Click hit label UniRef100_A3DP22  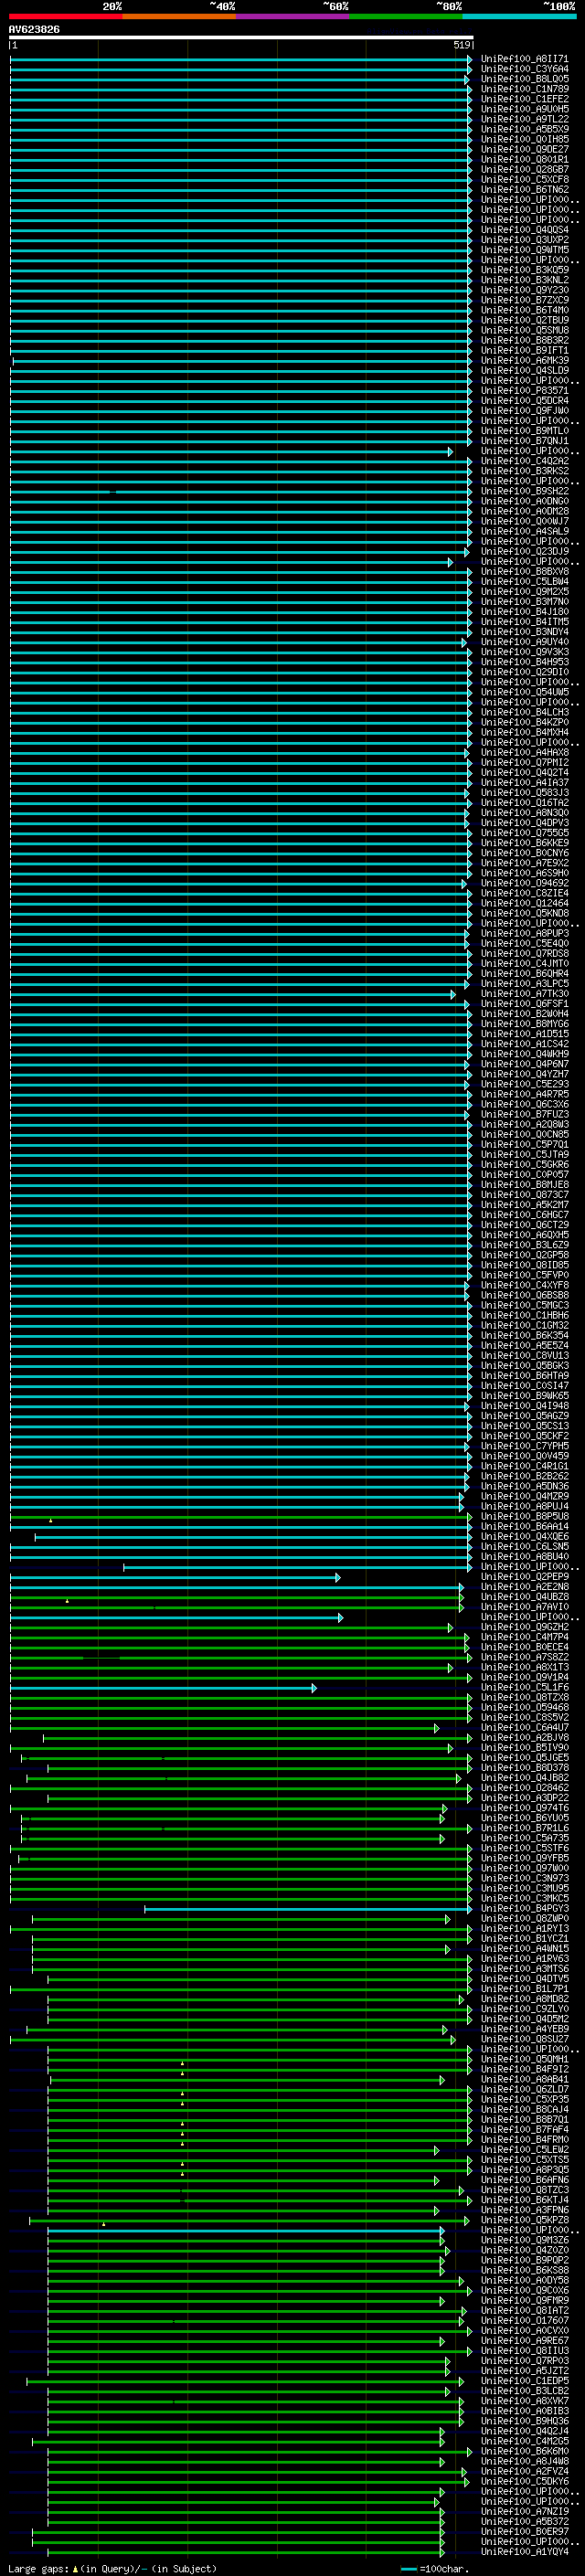pyautogui.click(x=525, y=1798)
